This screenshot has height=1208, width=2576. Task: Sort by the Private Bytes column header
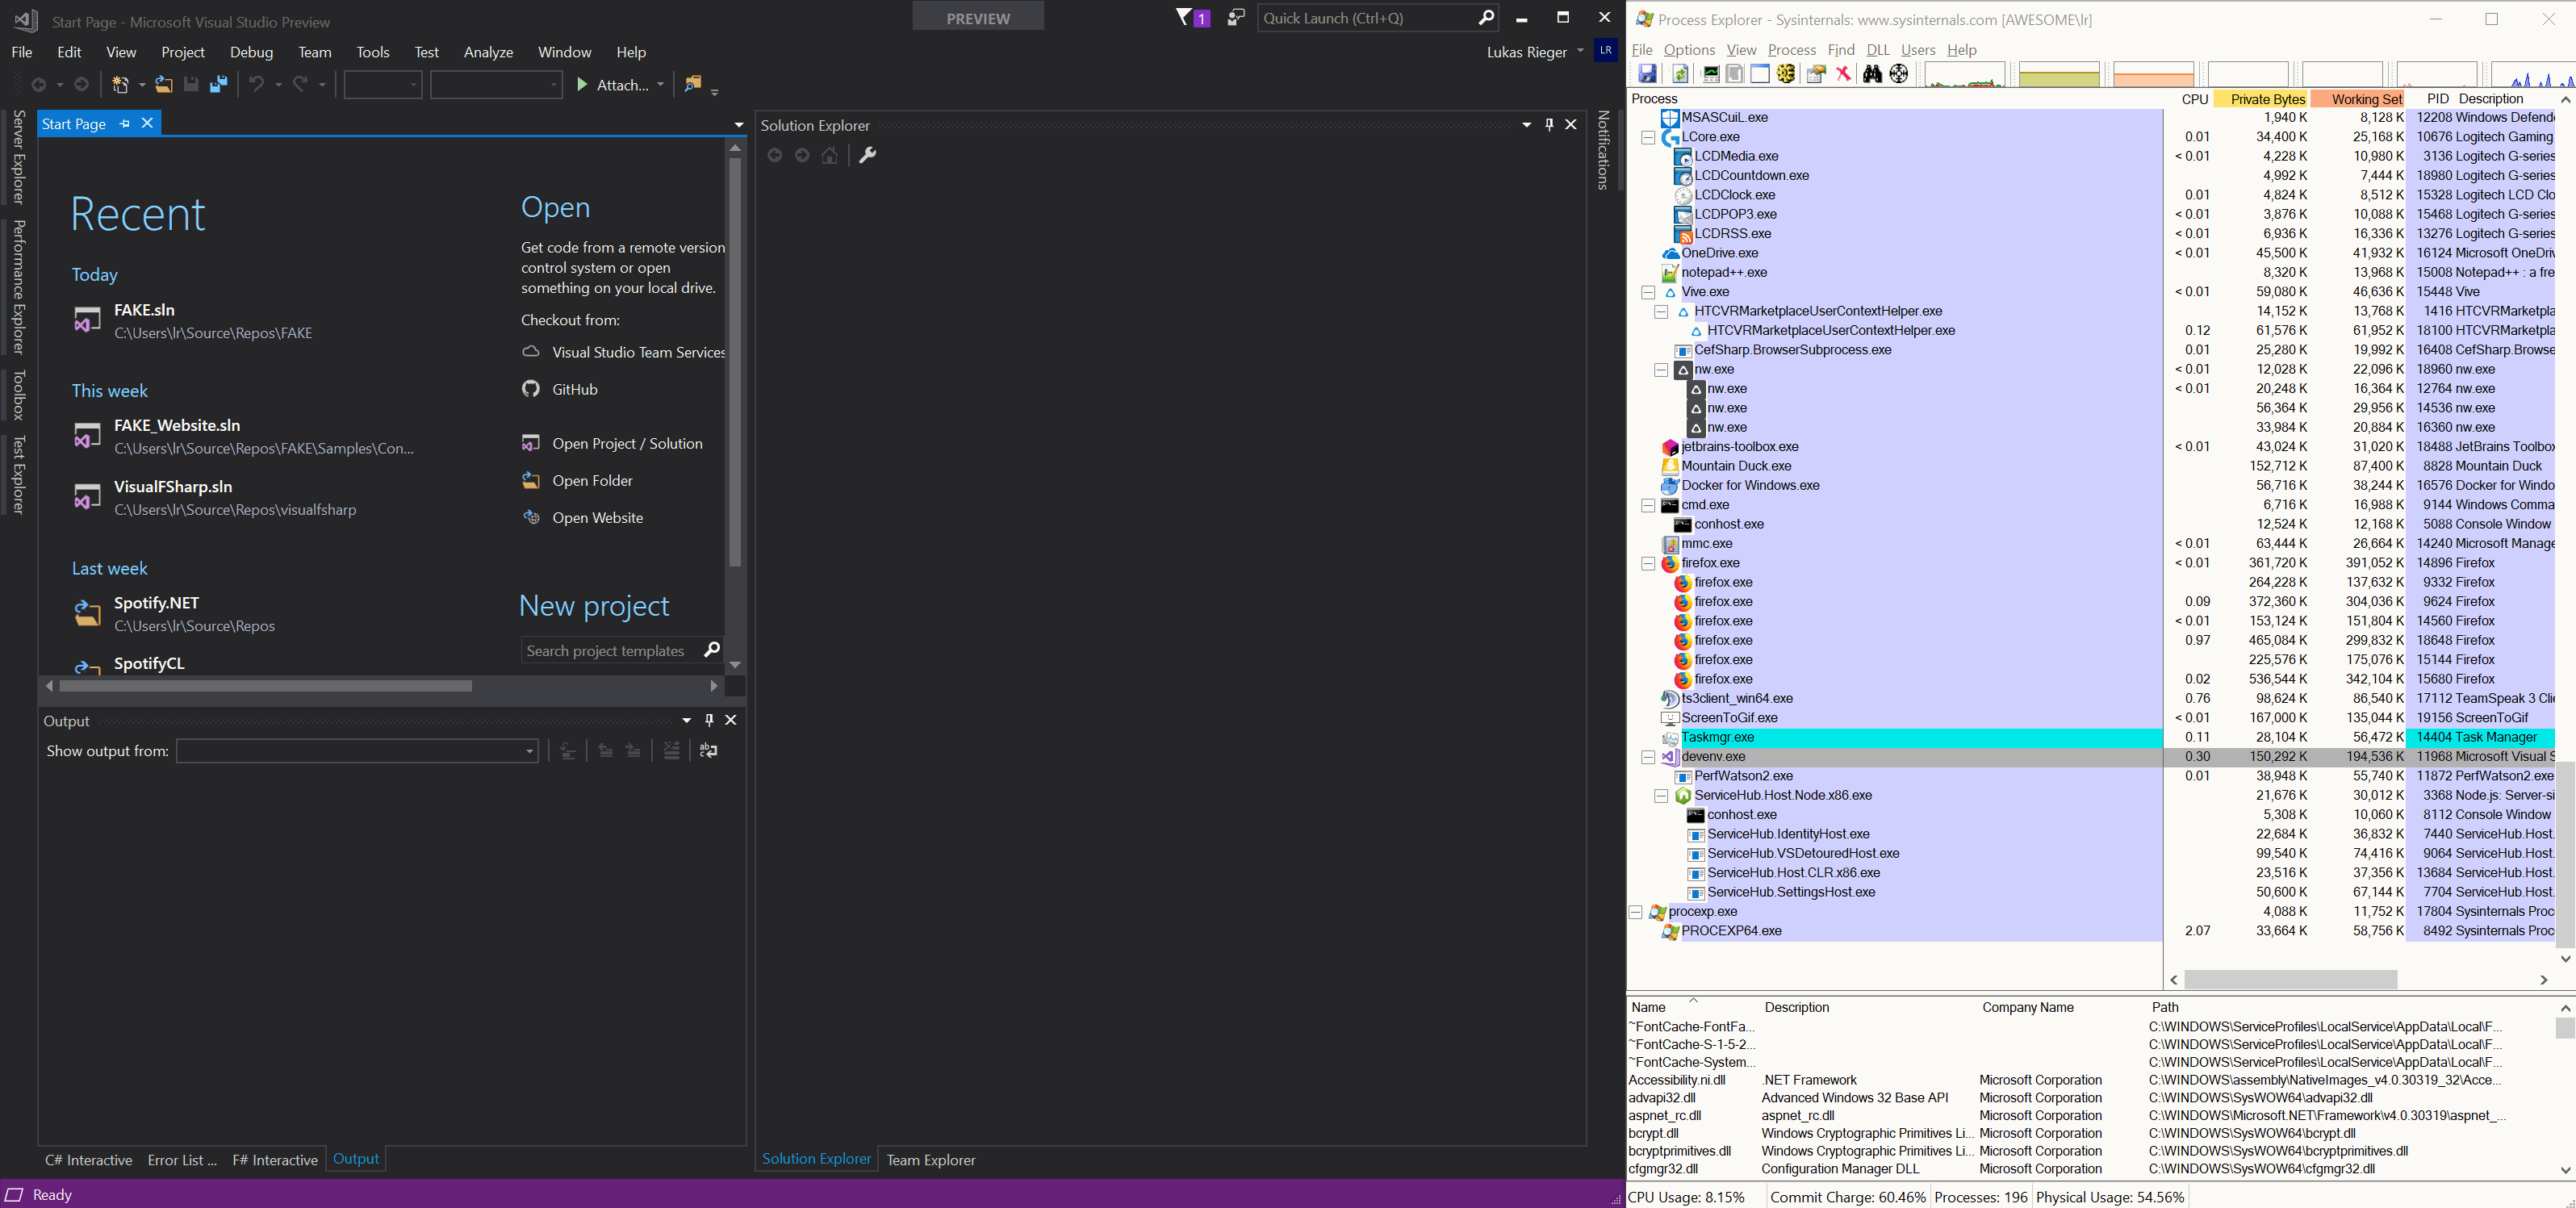(2261, 99)
